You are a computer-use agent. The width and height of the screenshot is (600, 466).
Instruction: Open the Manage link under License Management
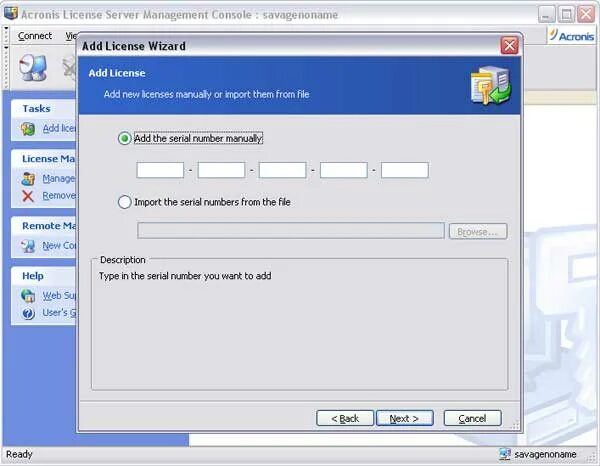tap(59, 178)
